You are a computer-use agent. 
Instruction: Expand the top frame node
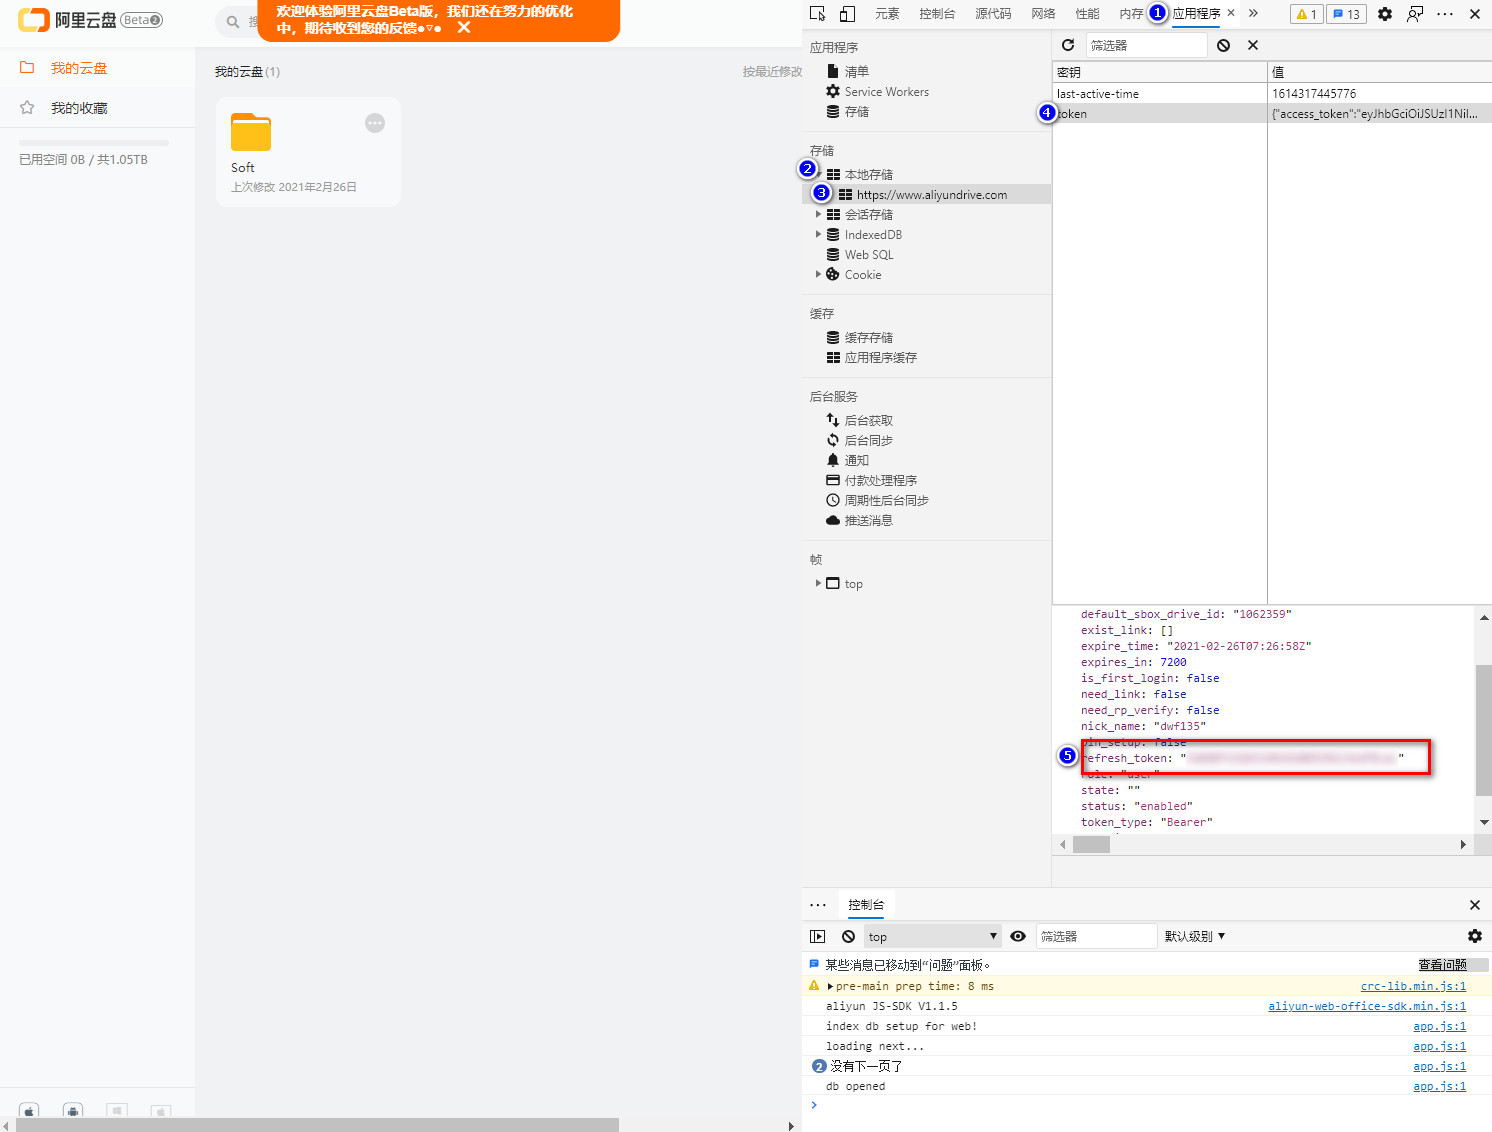[x=818, y=583]
